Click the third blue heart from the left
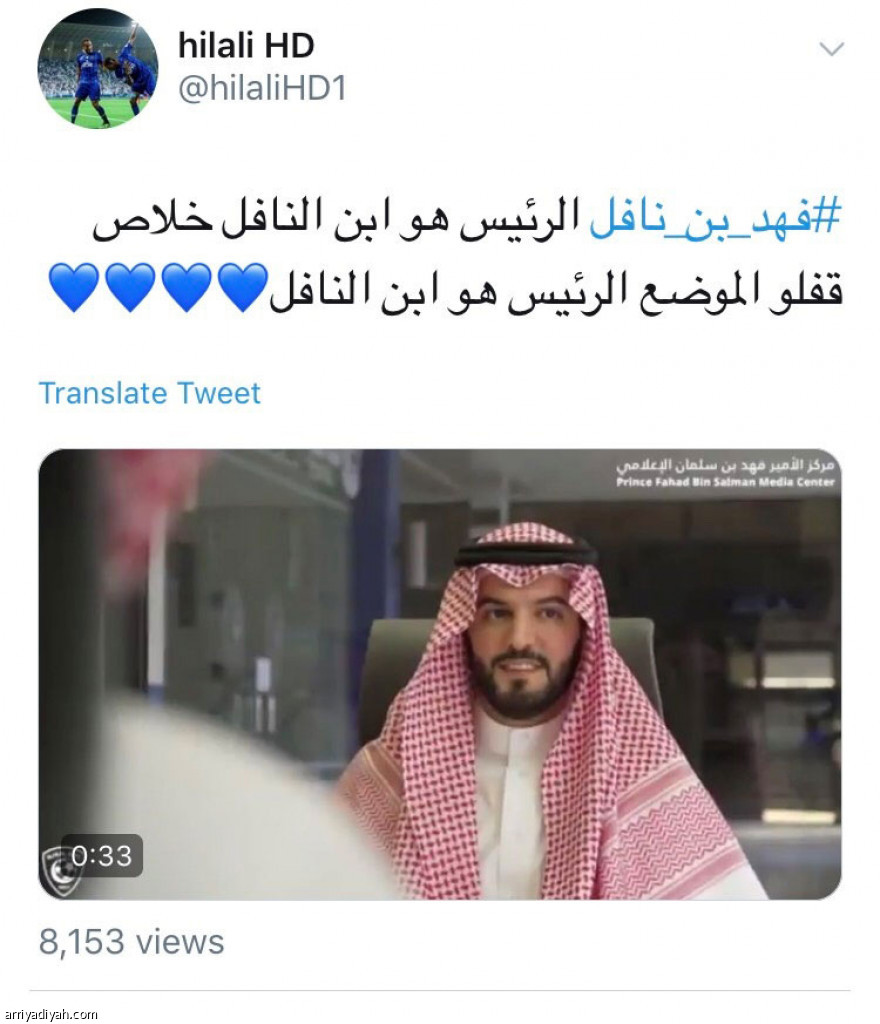Viewport: 880px width, 1024px height. (187, 288)
